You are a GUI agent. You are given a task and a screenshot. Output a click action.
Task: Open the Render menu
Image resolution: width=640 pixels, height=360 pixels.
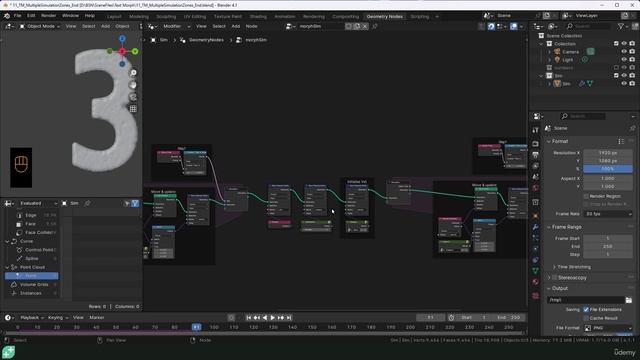coord(49,16)
